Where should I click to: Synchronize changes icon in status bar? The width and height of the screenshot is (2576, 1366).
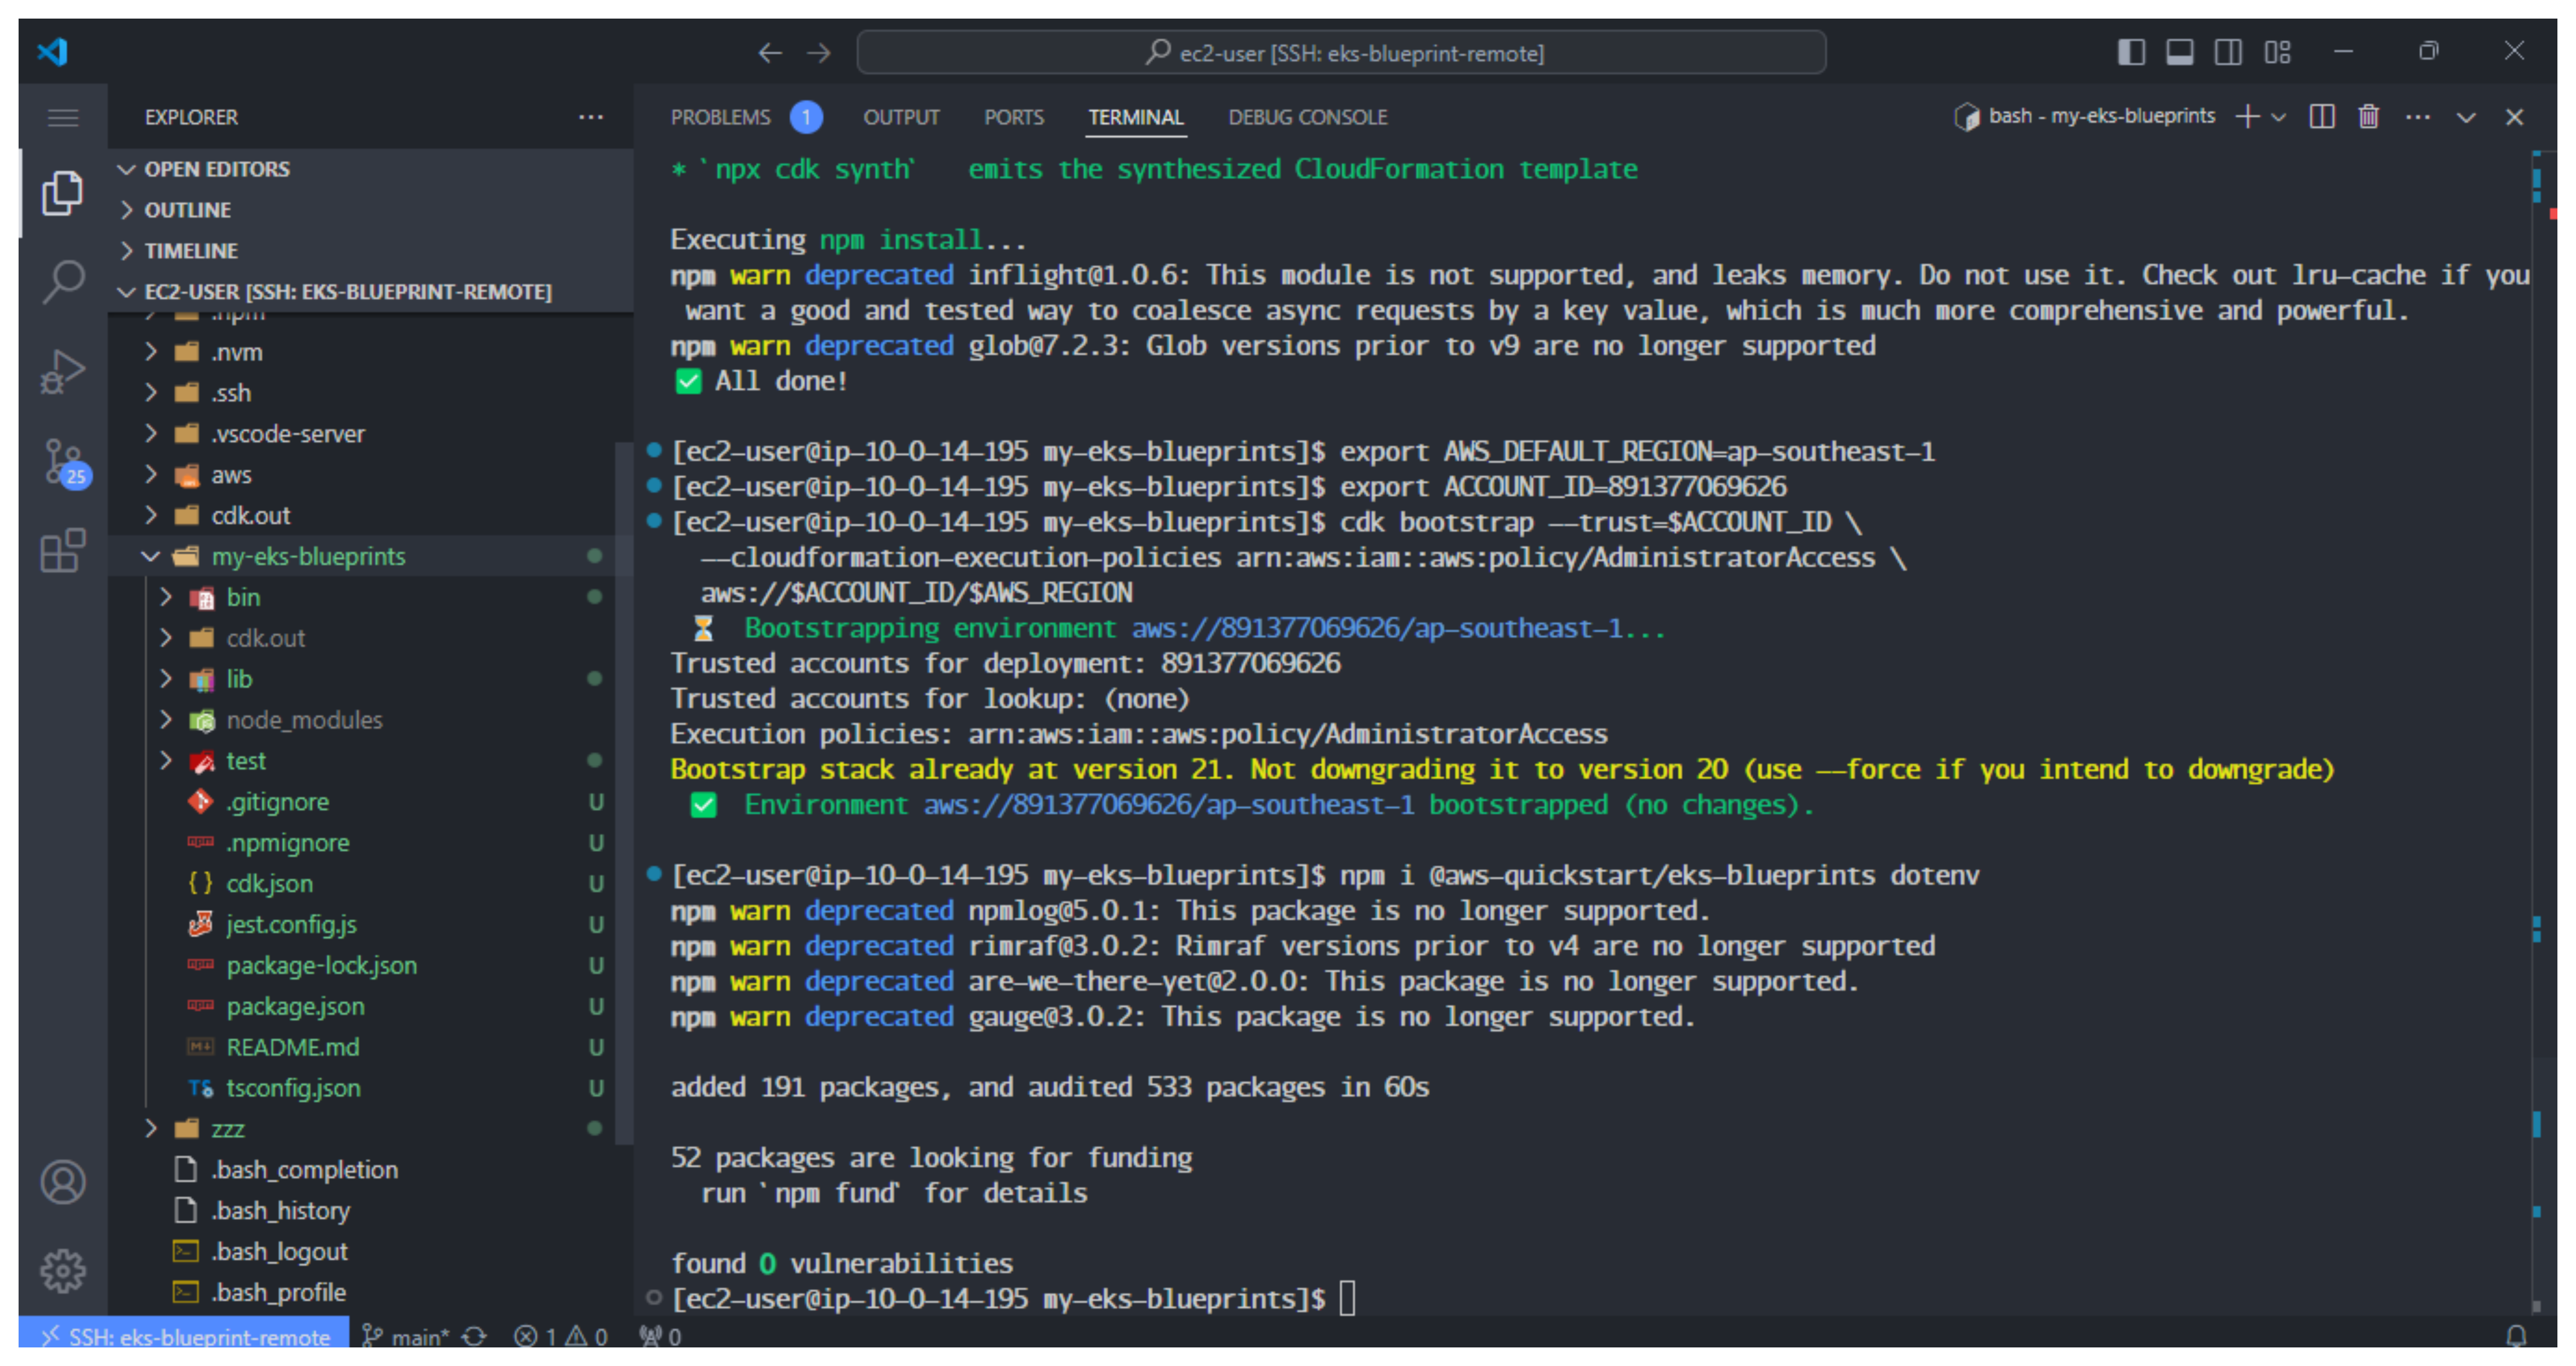pos(475,1336)
